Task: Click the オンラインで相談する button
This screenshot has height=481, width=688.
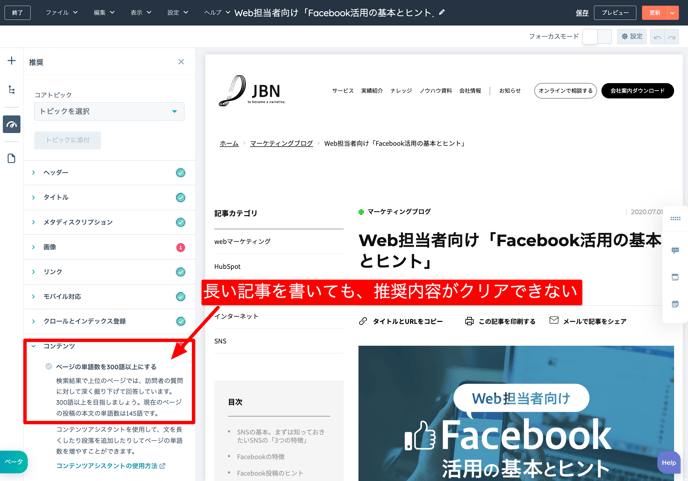Action: tap(565, 91)
